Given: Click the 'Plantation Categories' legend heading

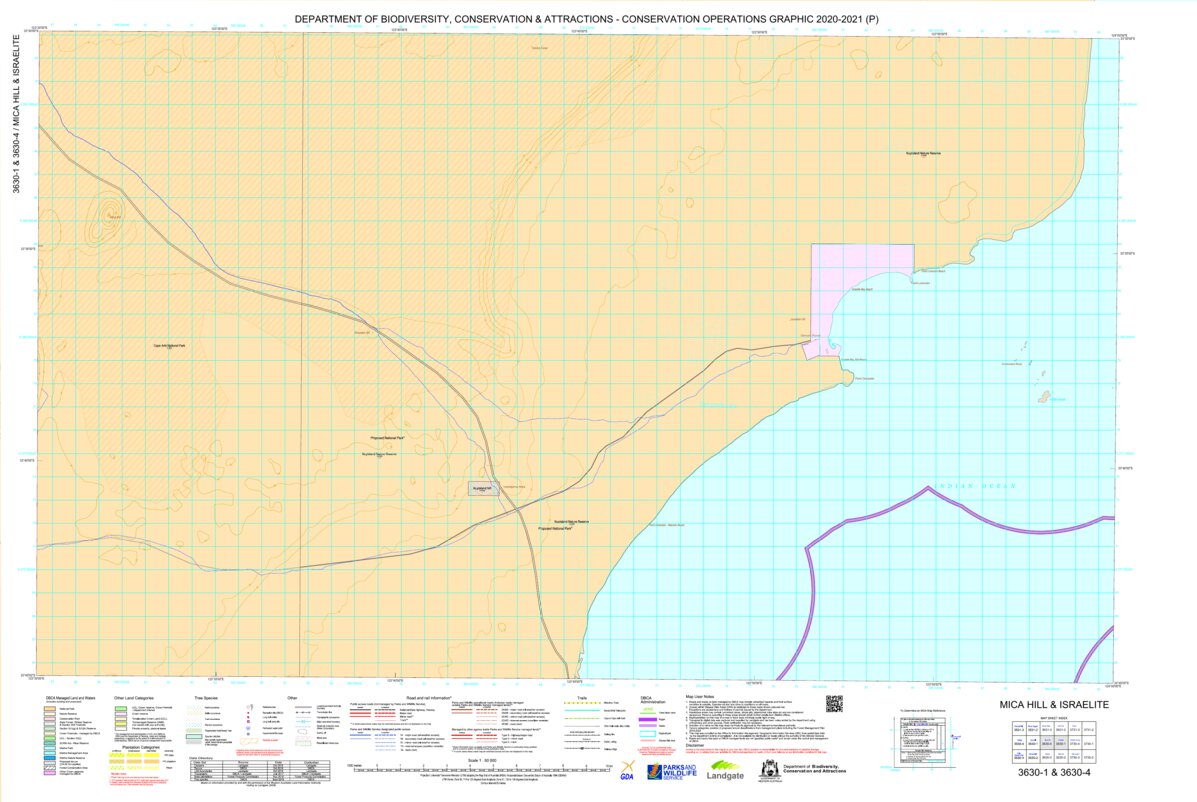Looking at the screenshot, I should [x=140, y=747].
